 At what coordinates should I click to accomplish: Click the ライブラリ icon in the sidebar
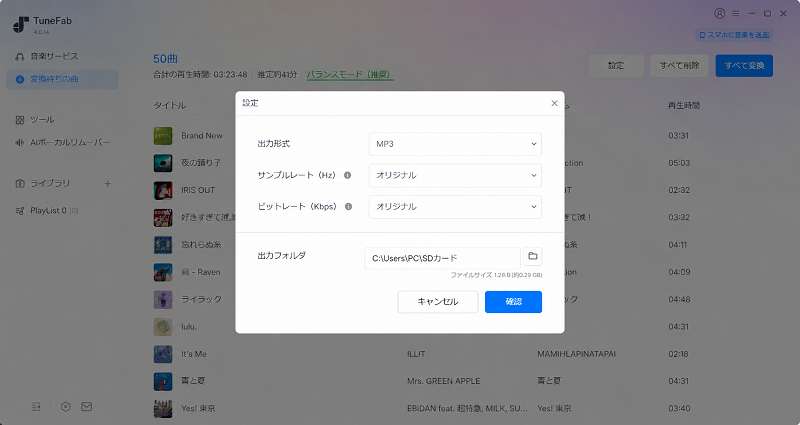click(20, 183)
